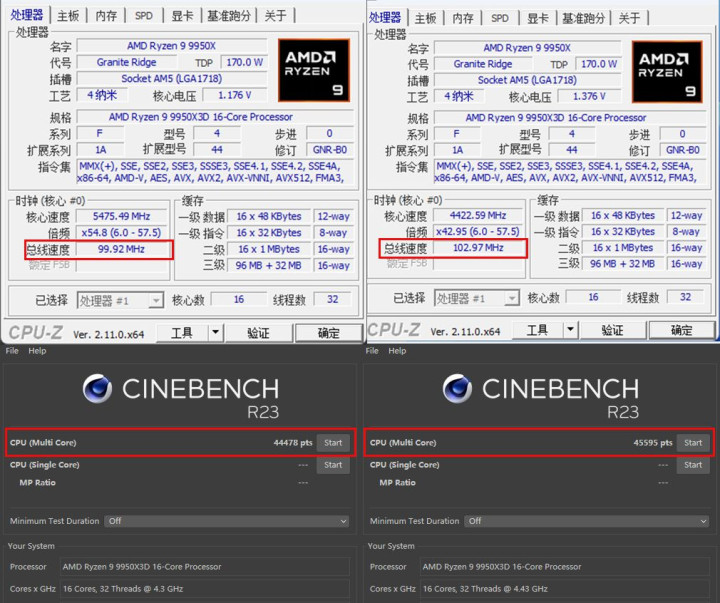Image resolution: width=720 pixels, height=603 pixels.
Task: Expand the 处理器 #1 dropdown in right CPU-Z
Action: [x=514, y=298]
